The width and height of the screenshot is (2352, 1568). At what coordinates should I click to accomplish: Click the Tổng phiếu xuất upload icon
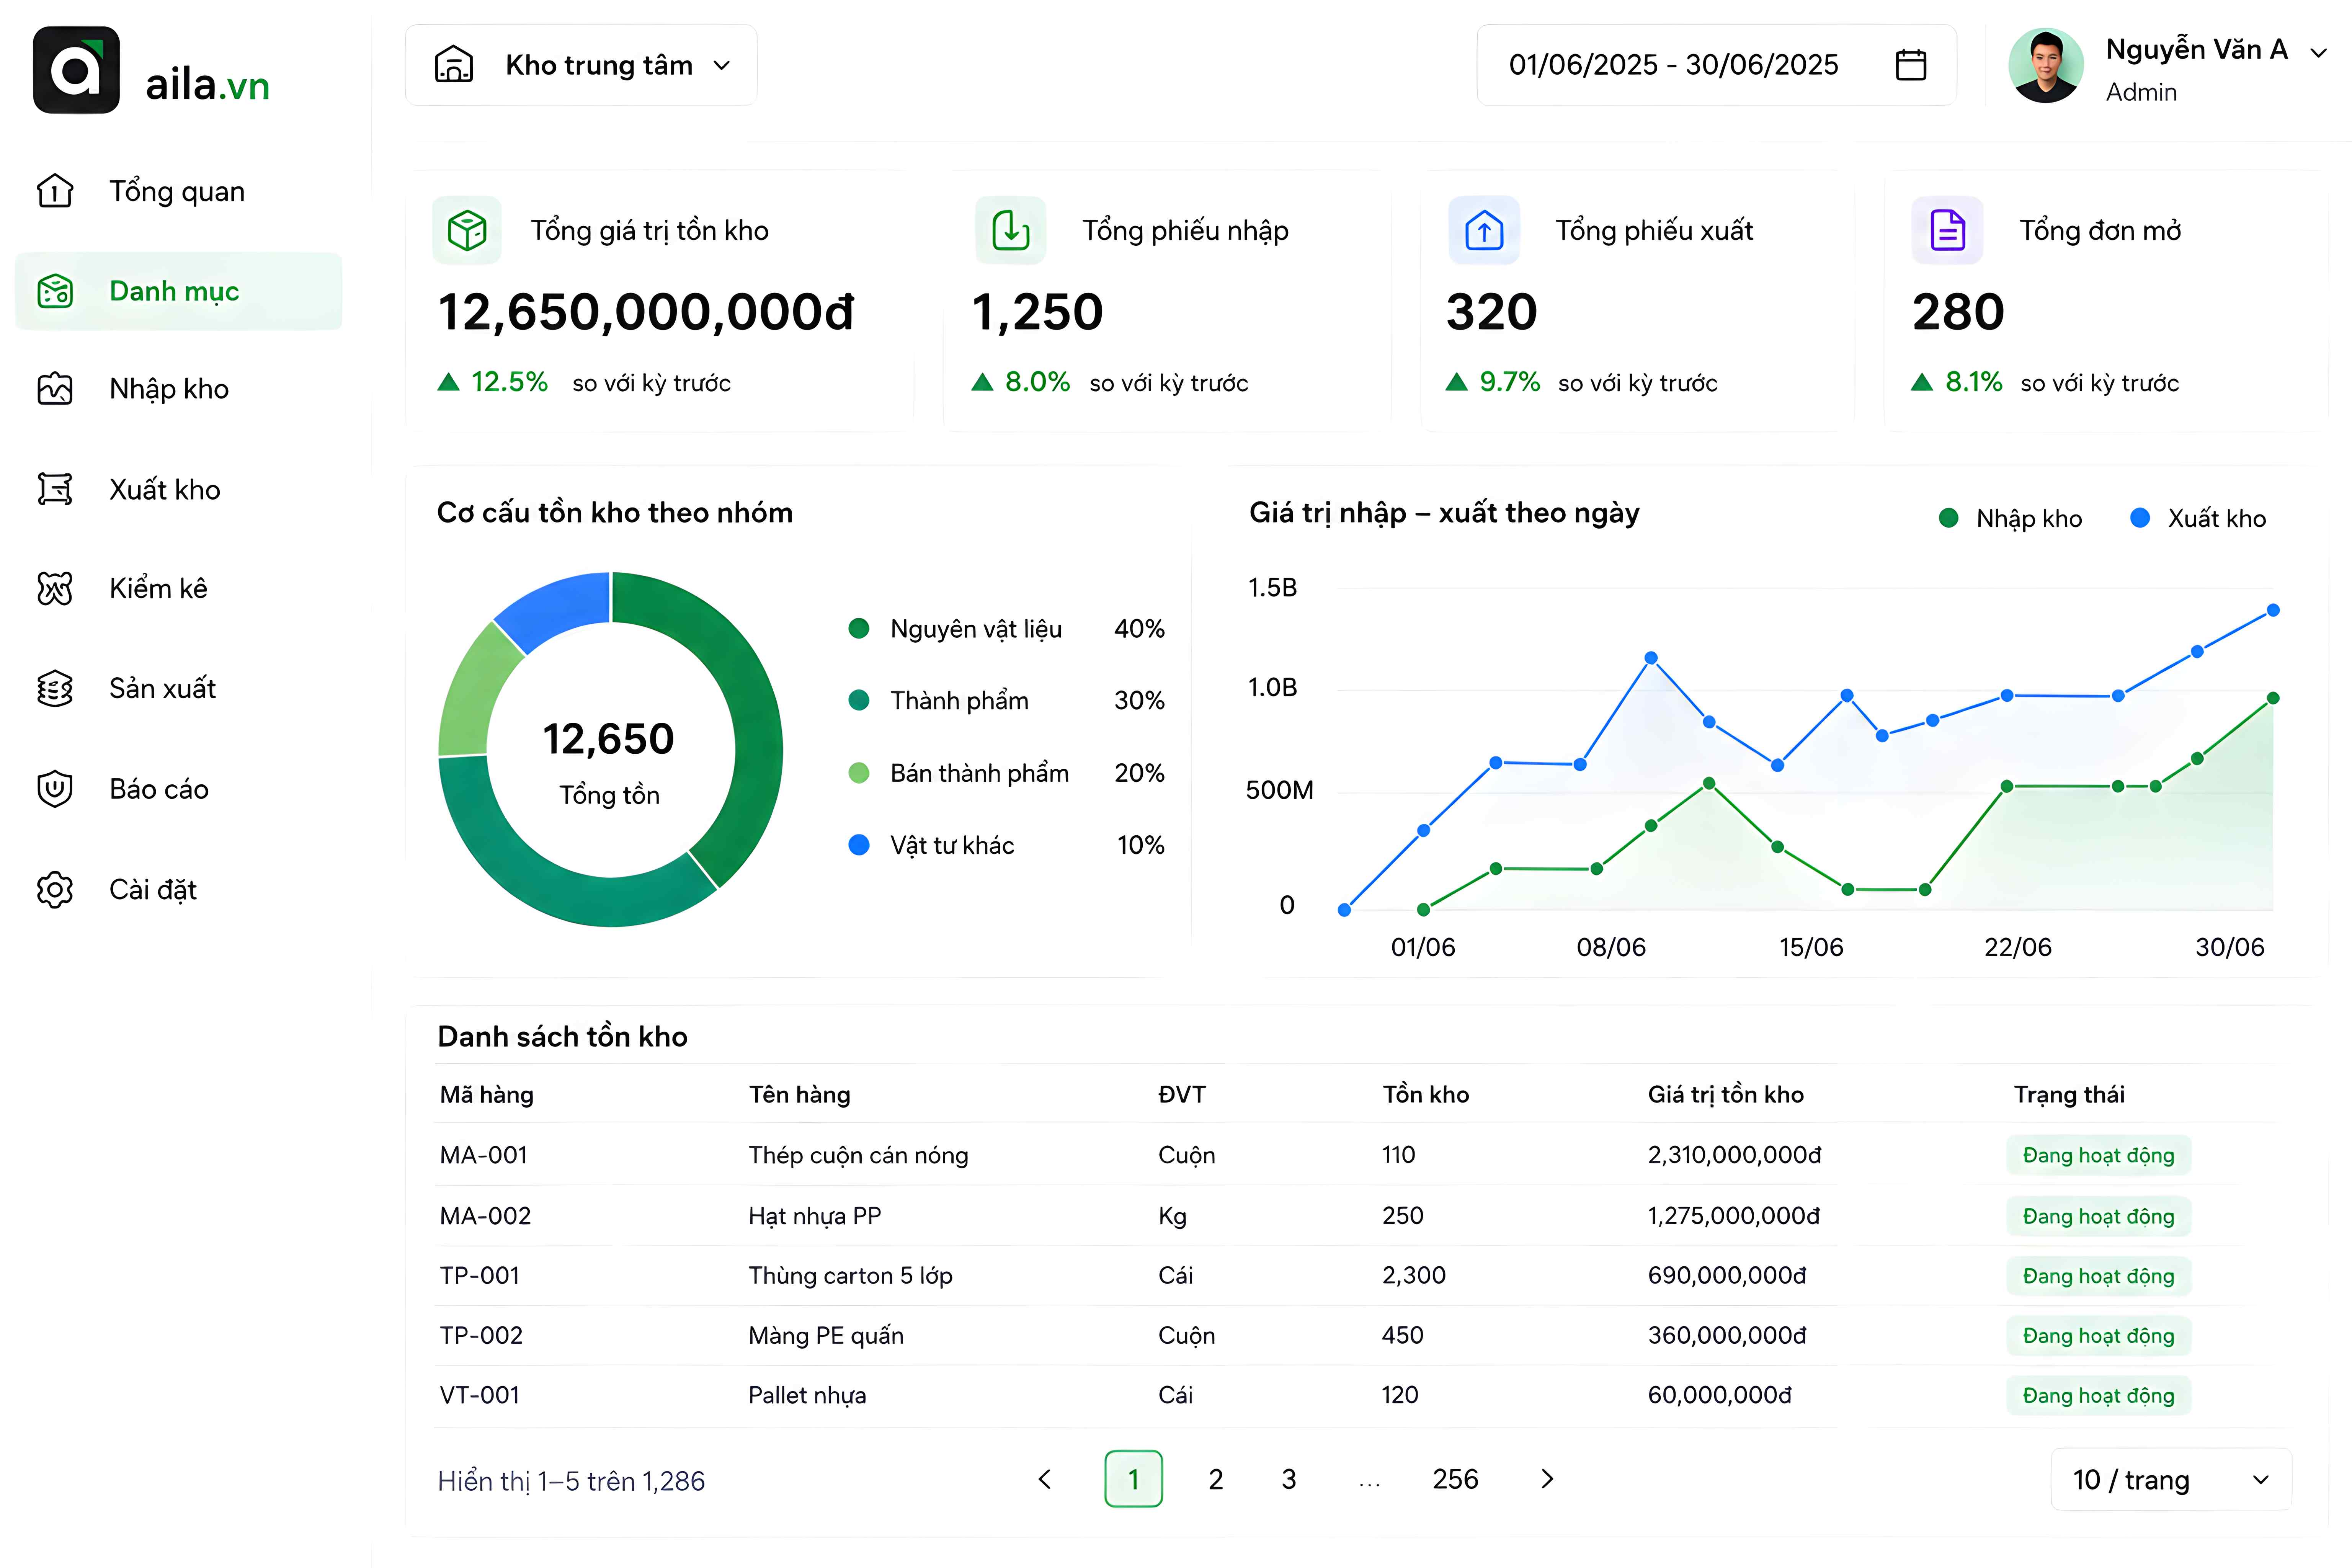[x=1484, y=231]
